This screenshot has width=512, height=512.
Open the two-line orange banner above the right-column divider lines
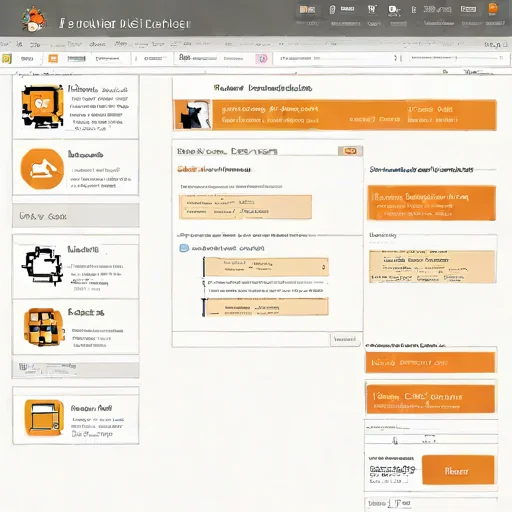pyautogui.click(x=430, y=399)
